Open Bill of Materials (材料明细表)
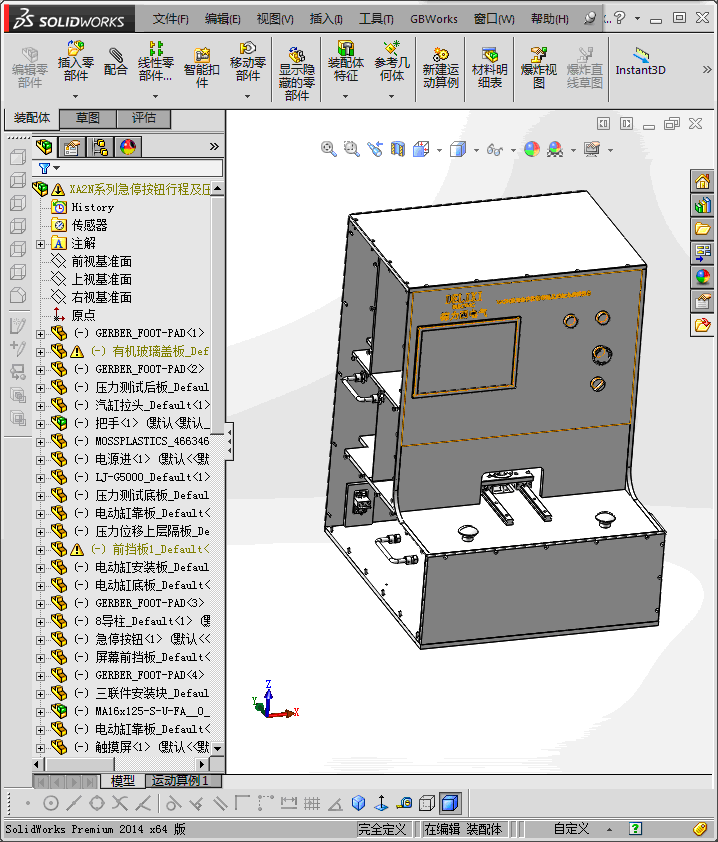Image resolution: width=718 pixels, height=842 pixels. click(x=489, y=68)
